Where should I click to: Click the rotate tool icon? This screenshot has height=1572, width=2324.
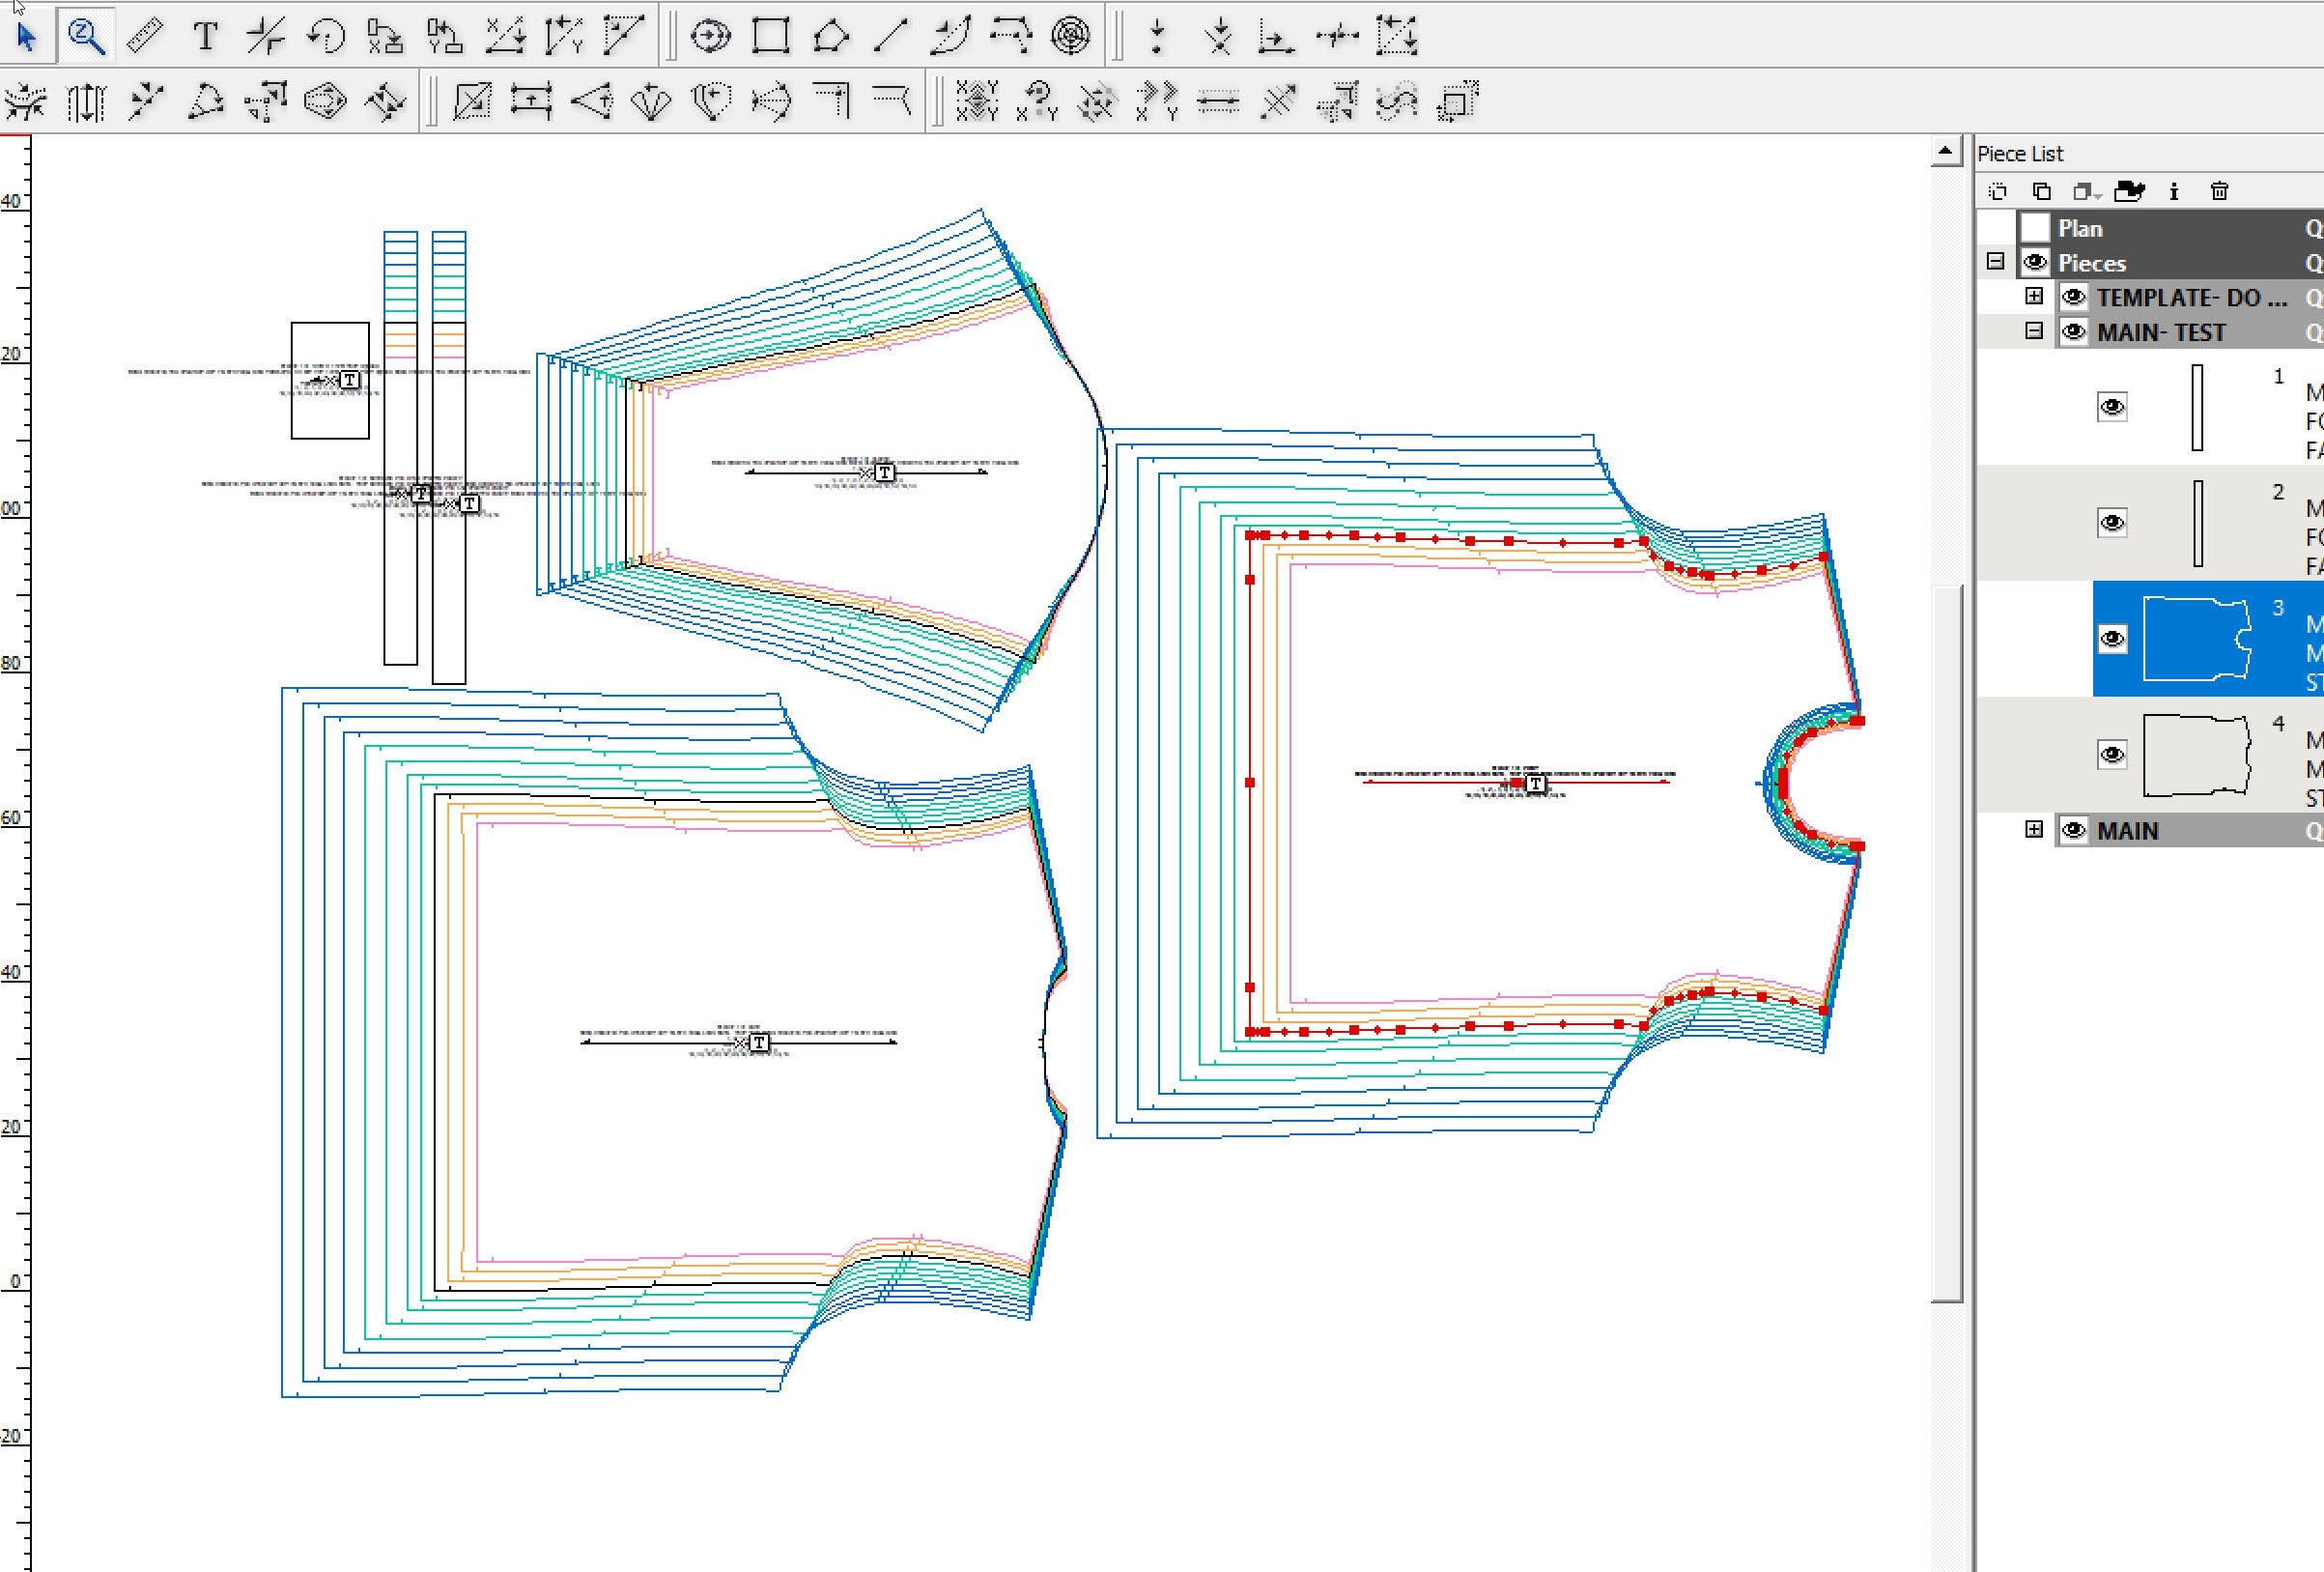[326, 37]
